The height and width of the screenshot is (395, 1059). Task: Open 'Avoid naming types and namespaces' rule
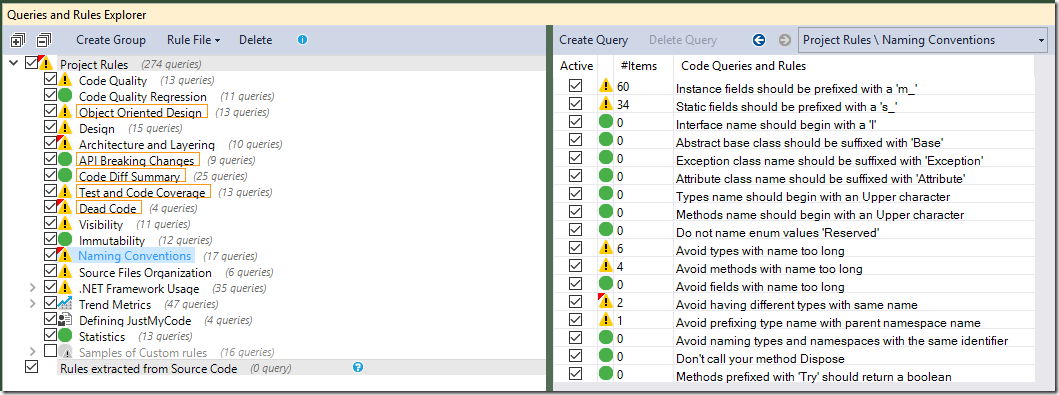click(x=842, y=341)
